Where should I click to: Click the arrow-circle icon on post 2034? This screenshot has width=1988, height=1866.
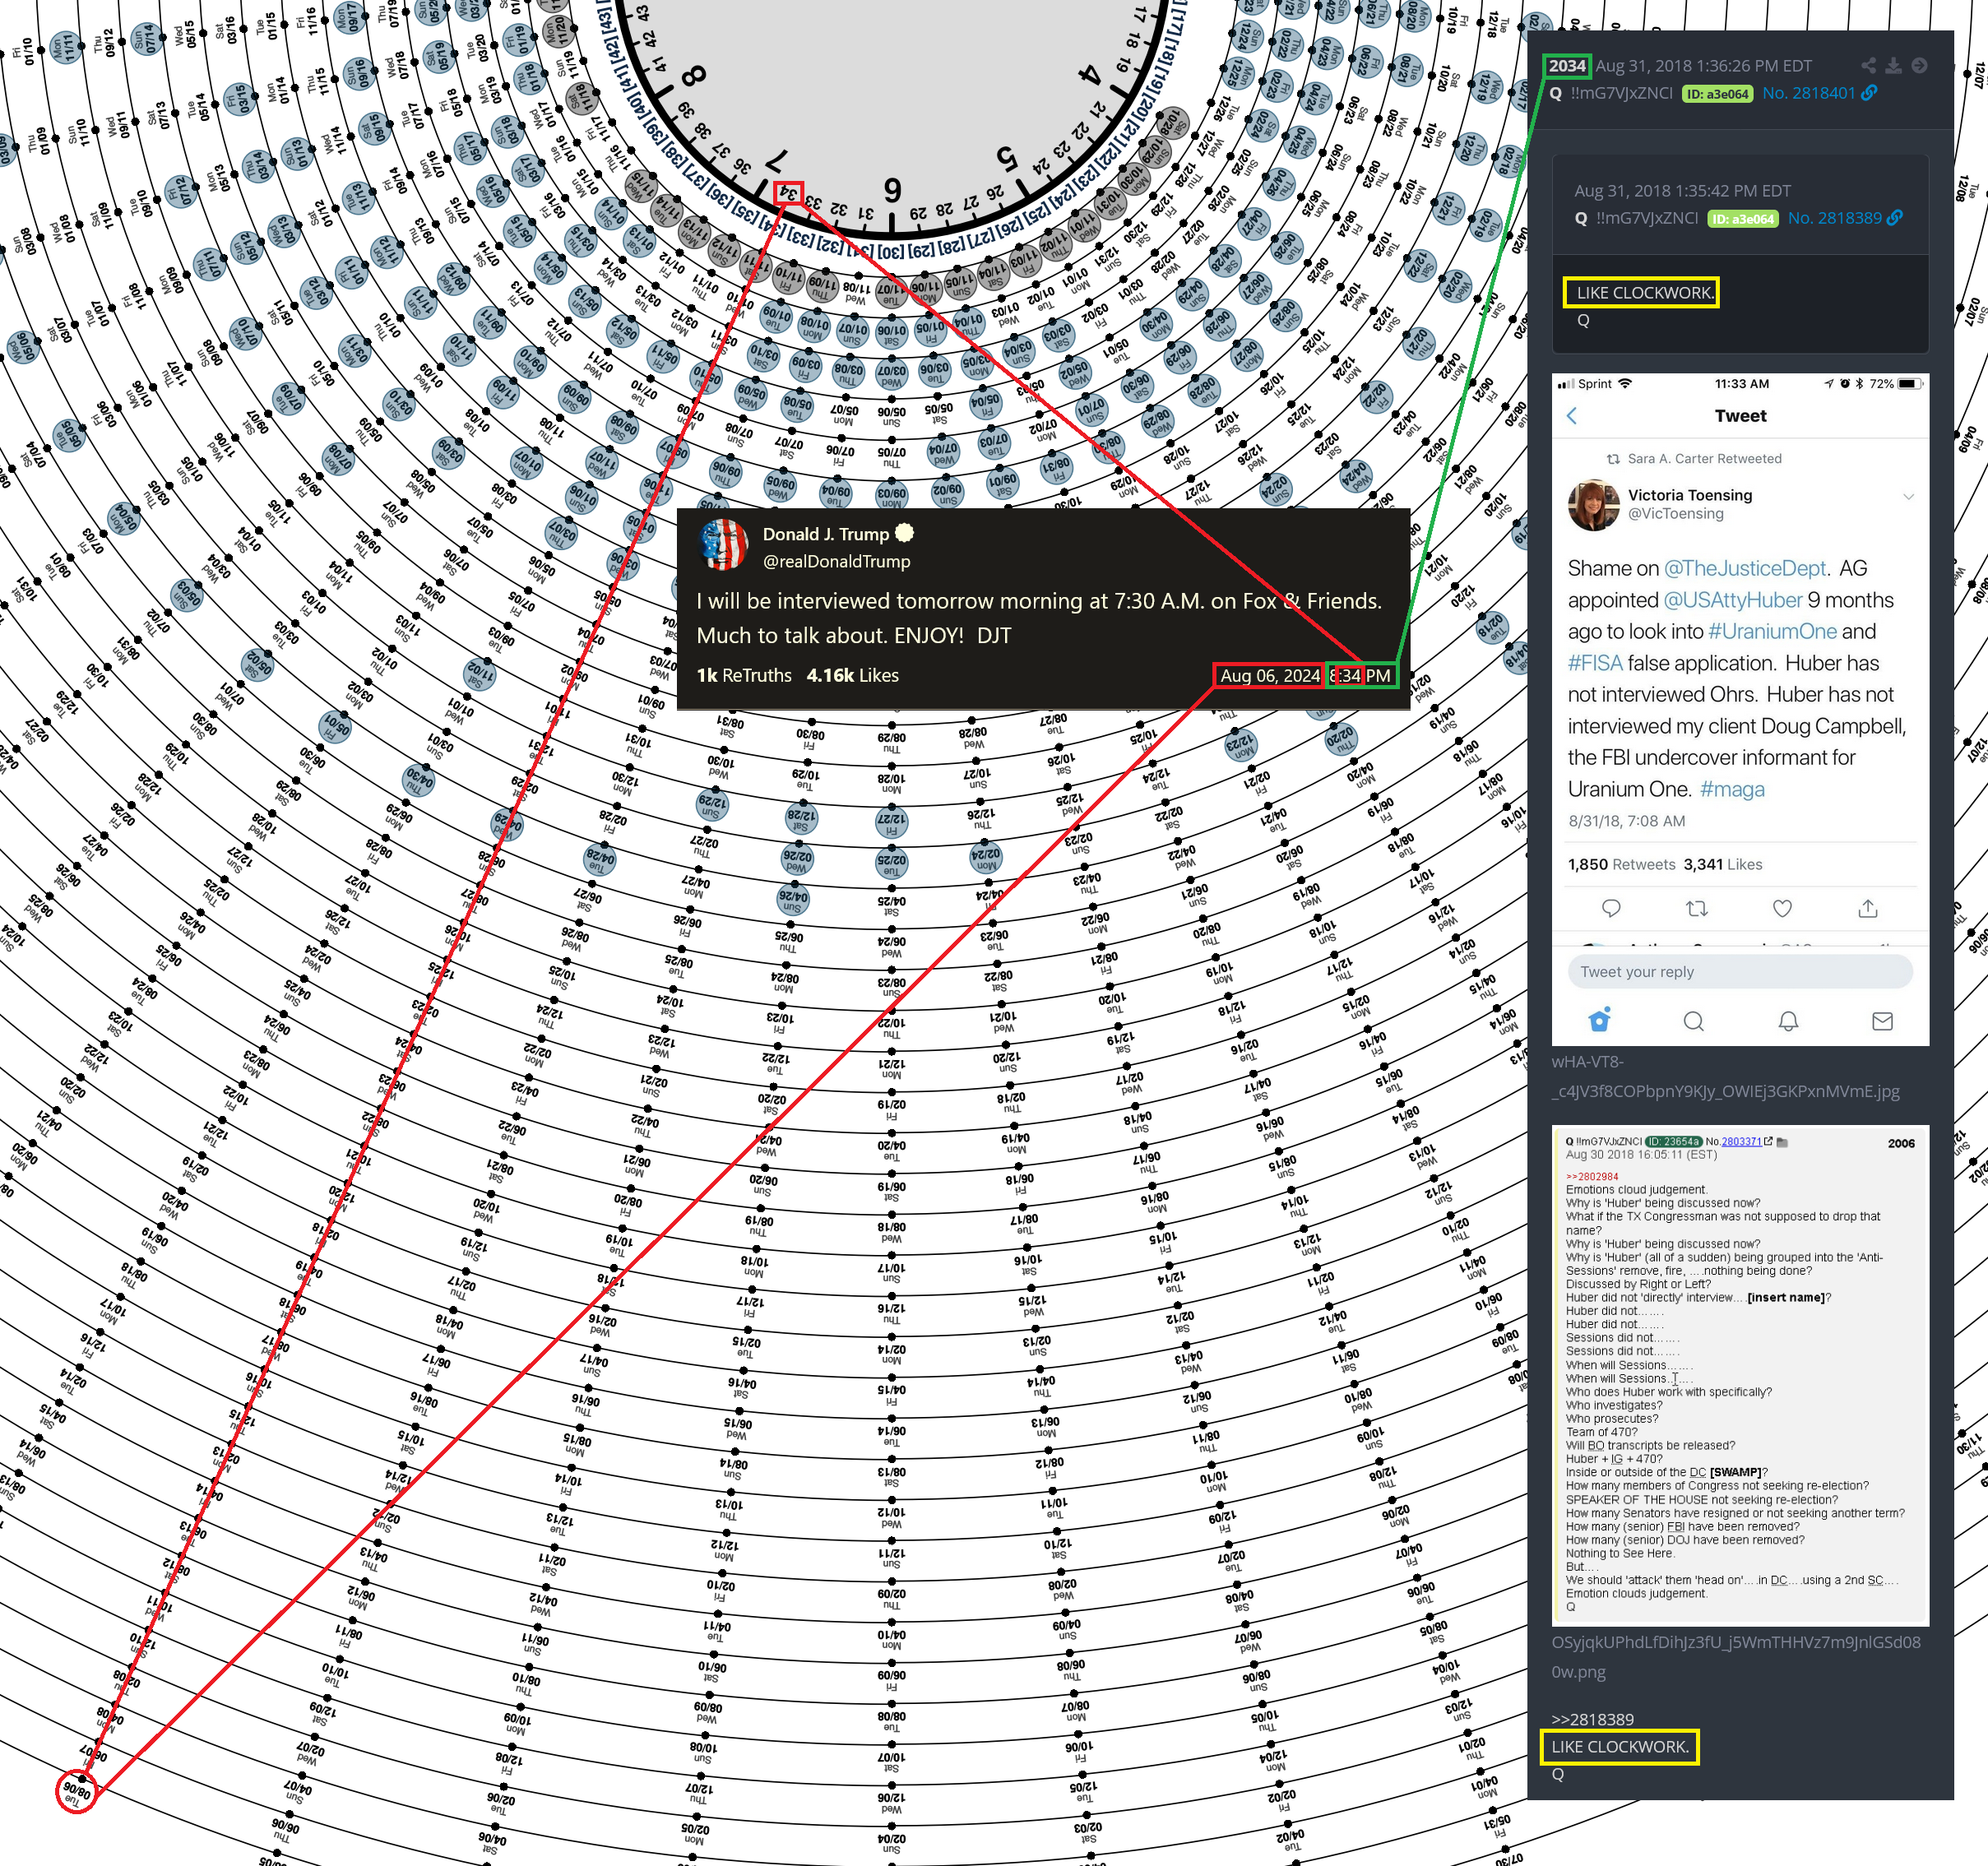tap(1919, 66)
